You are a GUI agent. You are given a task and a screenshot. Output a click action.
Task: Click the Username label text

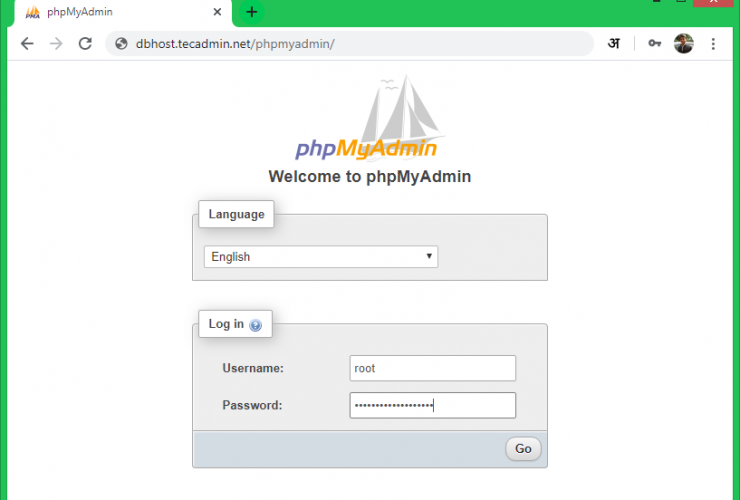pyautogui.click(x=253, y=368)
